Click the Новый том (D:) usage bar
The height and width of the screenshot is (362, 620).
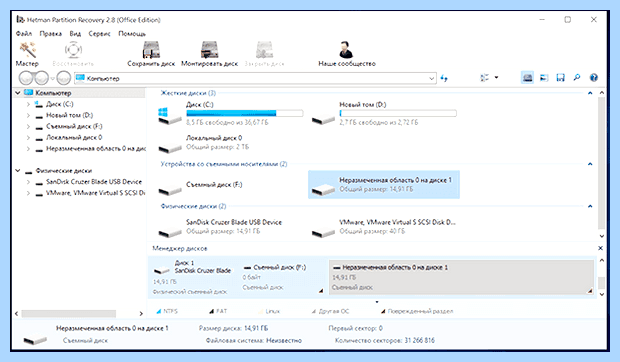pyautogui.click(x=398, y=113)
